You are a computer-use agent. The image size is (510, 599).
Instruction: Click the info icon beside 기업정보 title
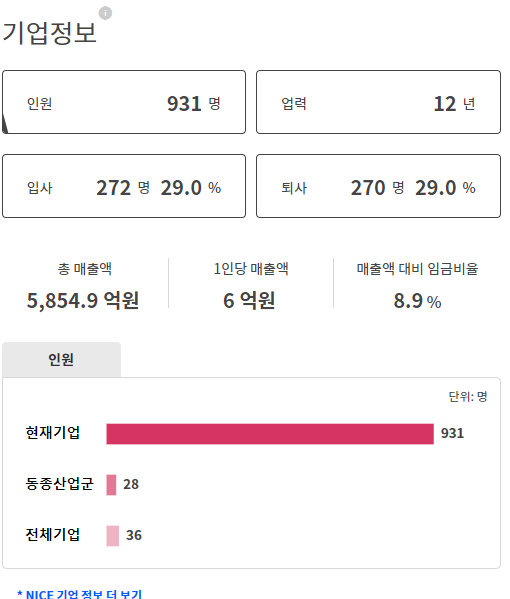click(105, 13)
